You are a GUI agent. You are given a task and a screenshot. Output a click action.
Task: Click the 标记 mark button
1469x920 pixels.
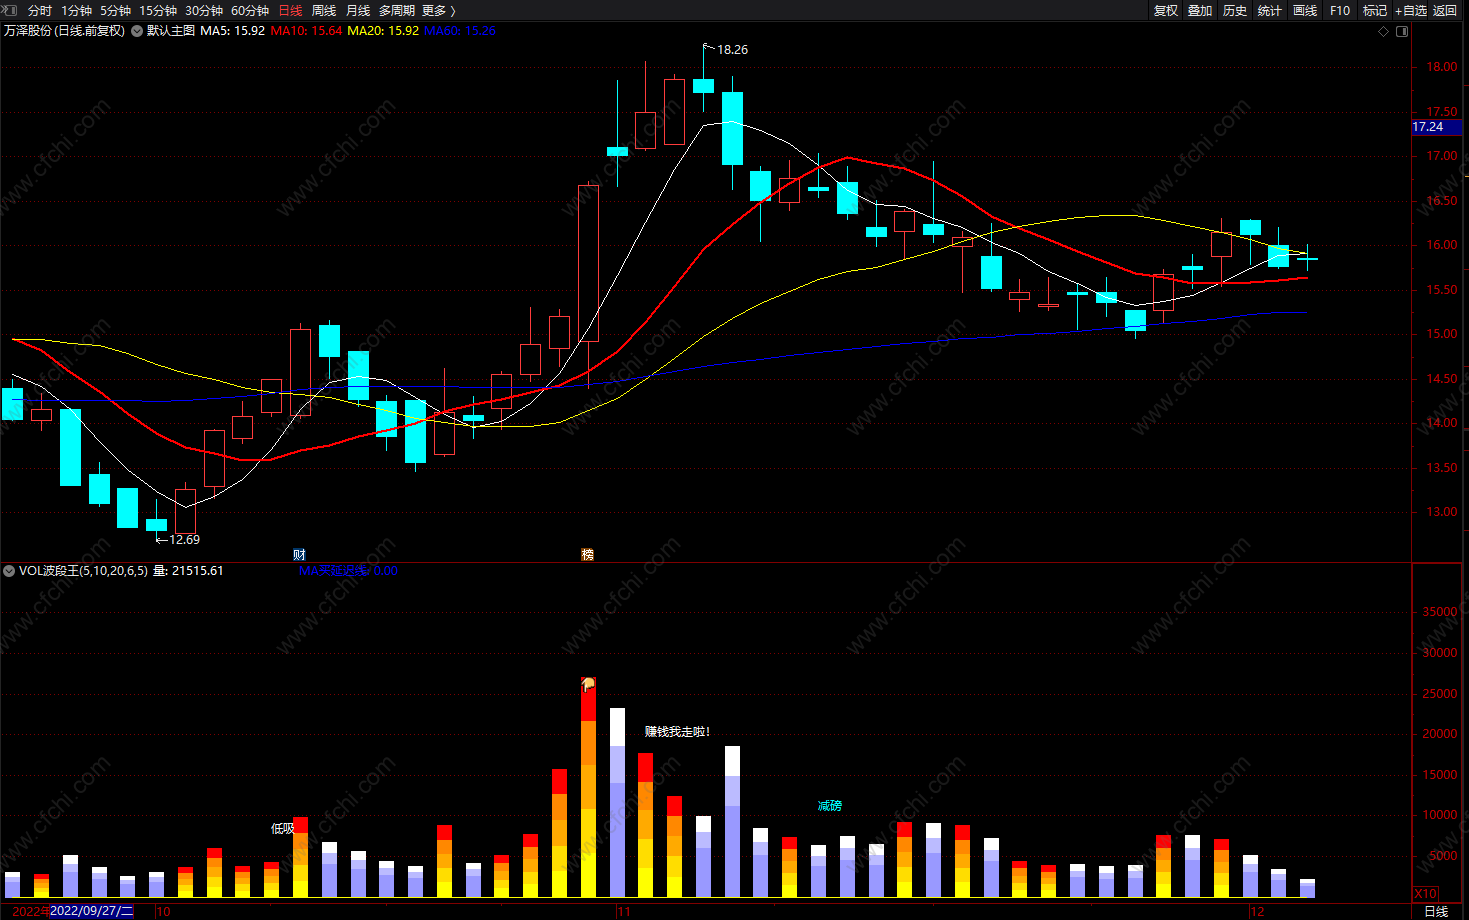(x=1375, y=10)
